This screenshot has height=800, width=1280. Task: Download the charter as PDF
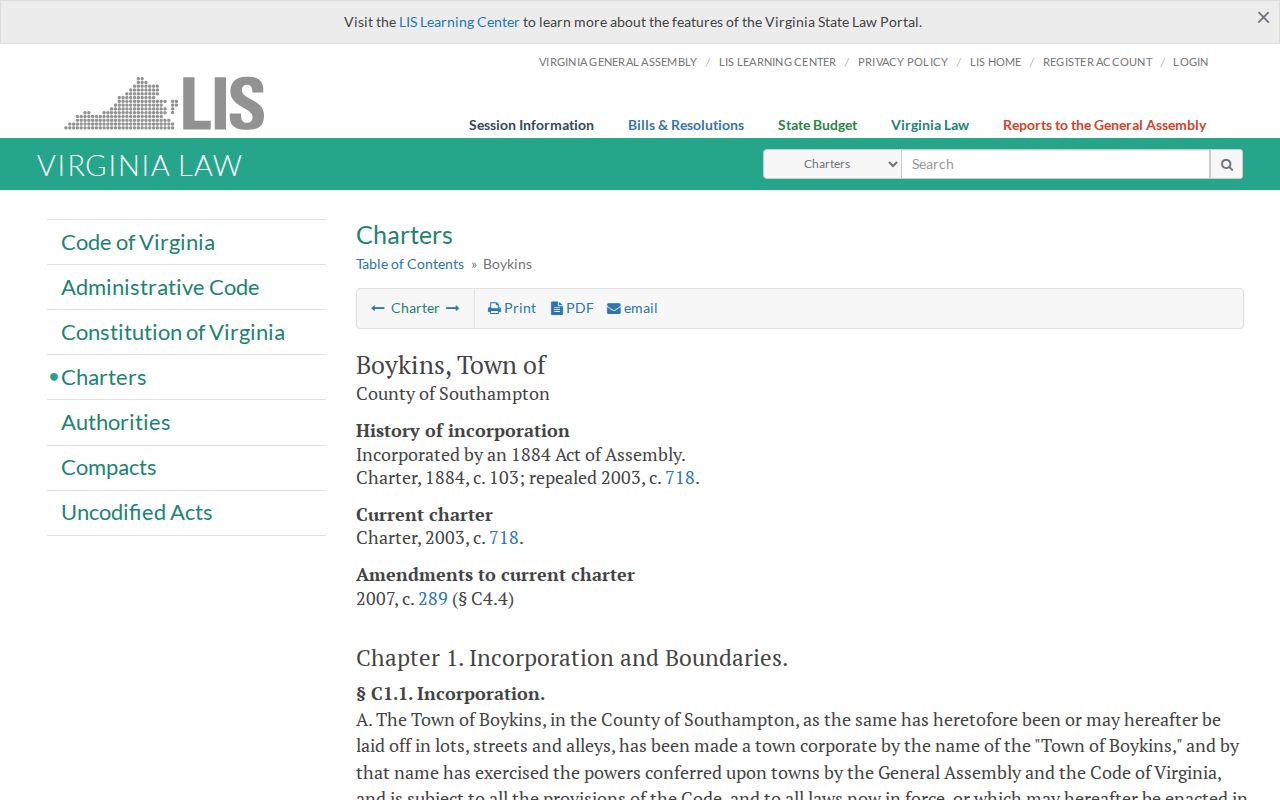(572, 308)
